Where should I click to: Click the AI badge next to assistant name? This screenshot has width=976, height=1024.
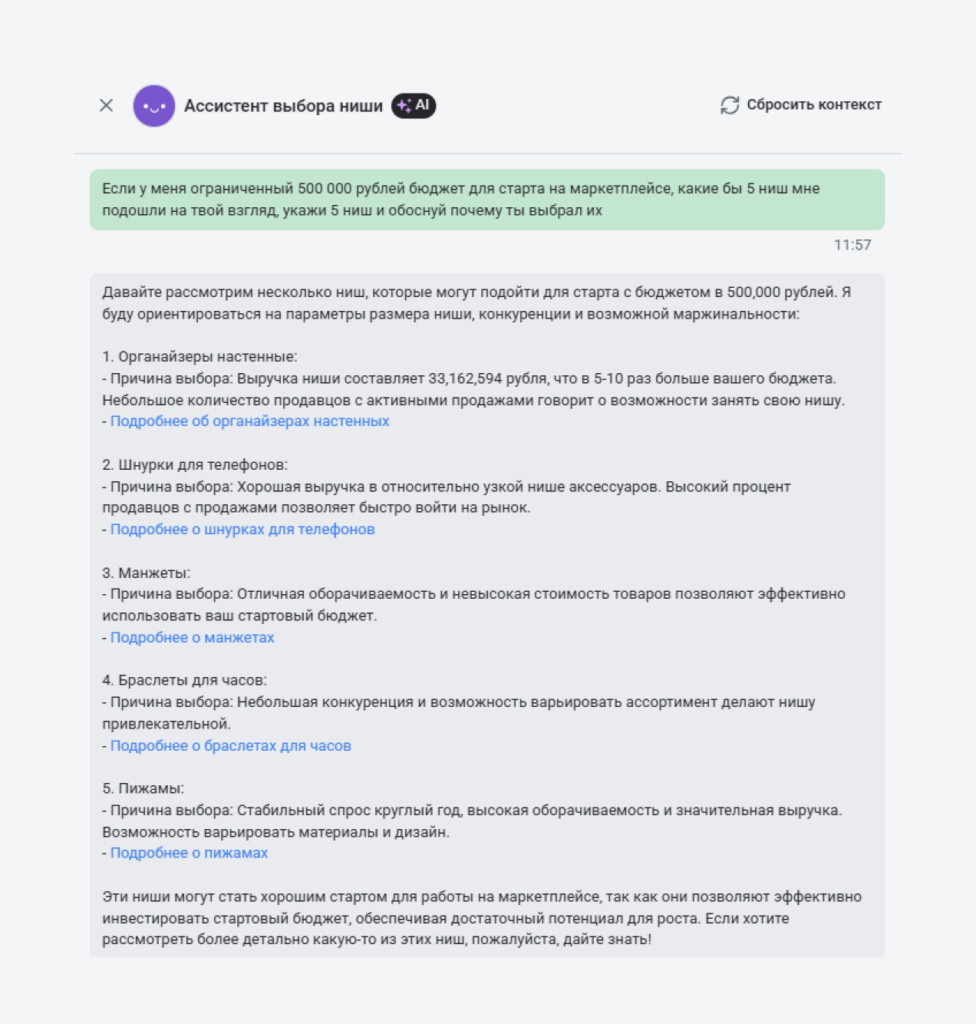(x=415, y=103)
